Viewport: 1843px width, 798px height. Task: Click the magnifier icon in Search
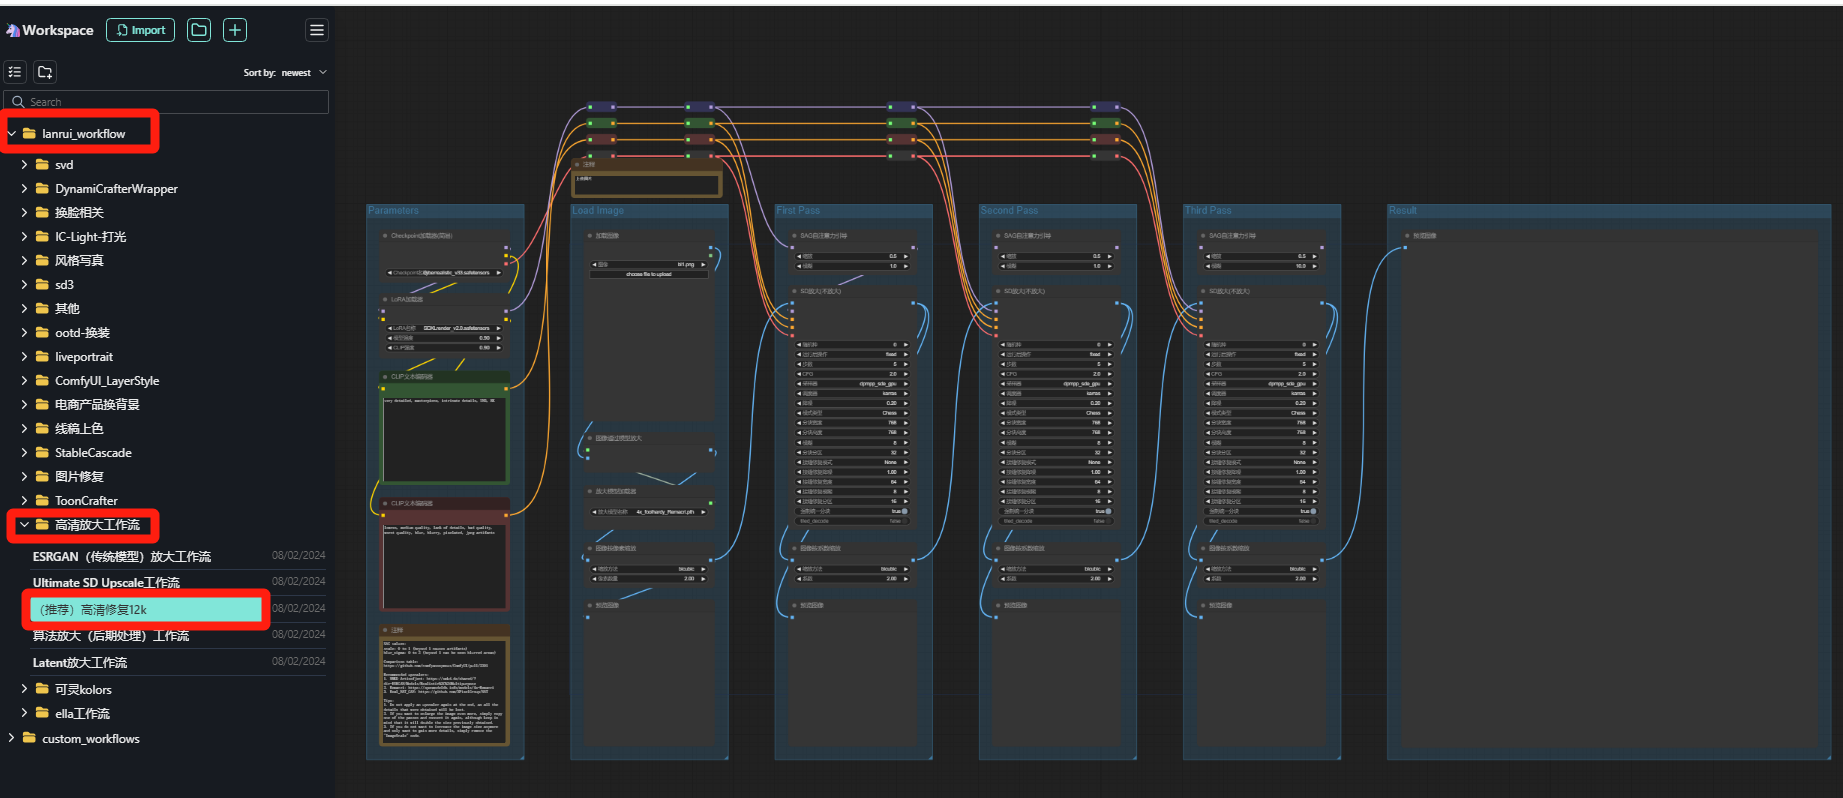click(x=19, y=102)
